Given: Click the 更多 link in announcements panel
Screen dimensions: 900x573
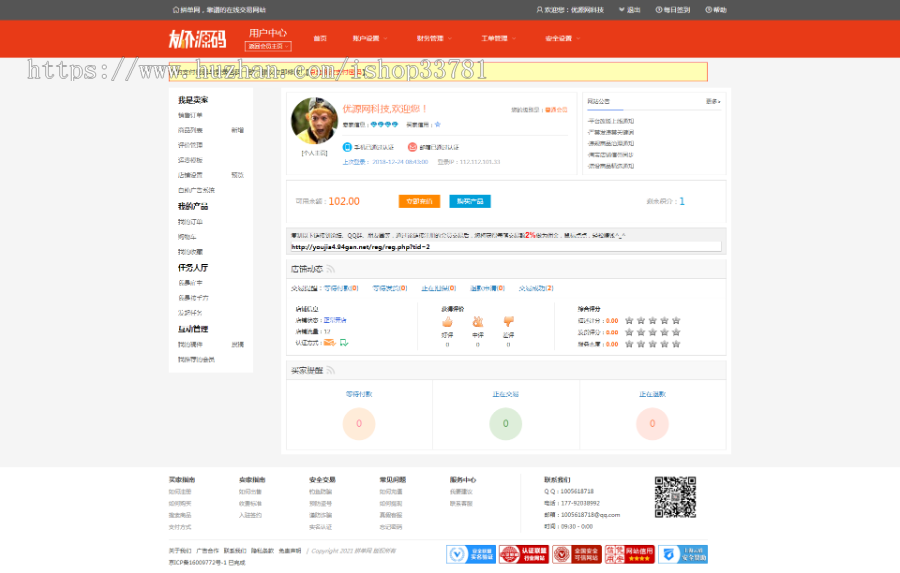Looking at the screenshot, I should pos(712,101).
